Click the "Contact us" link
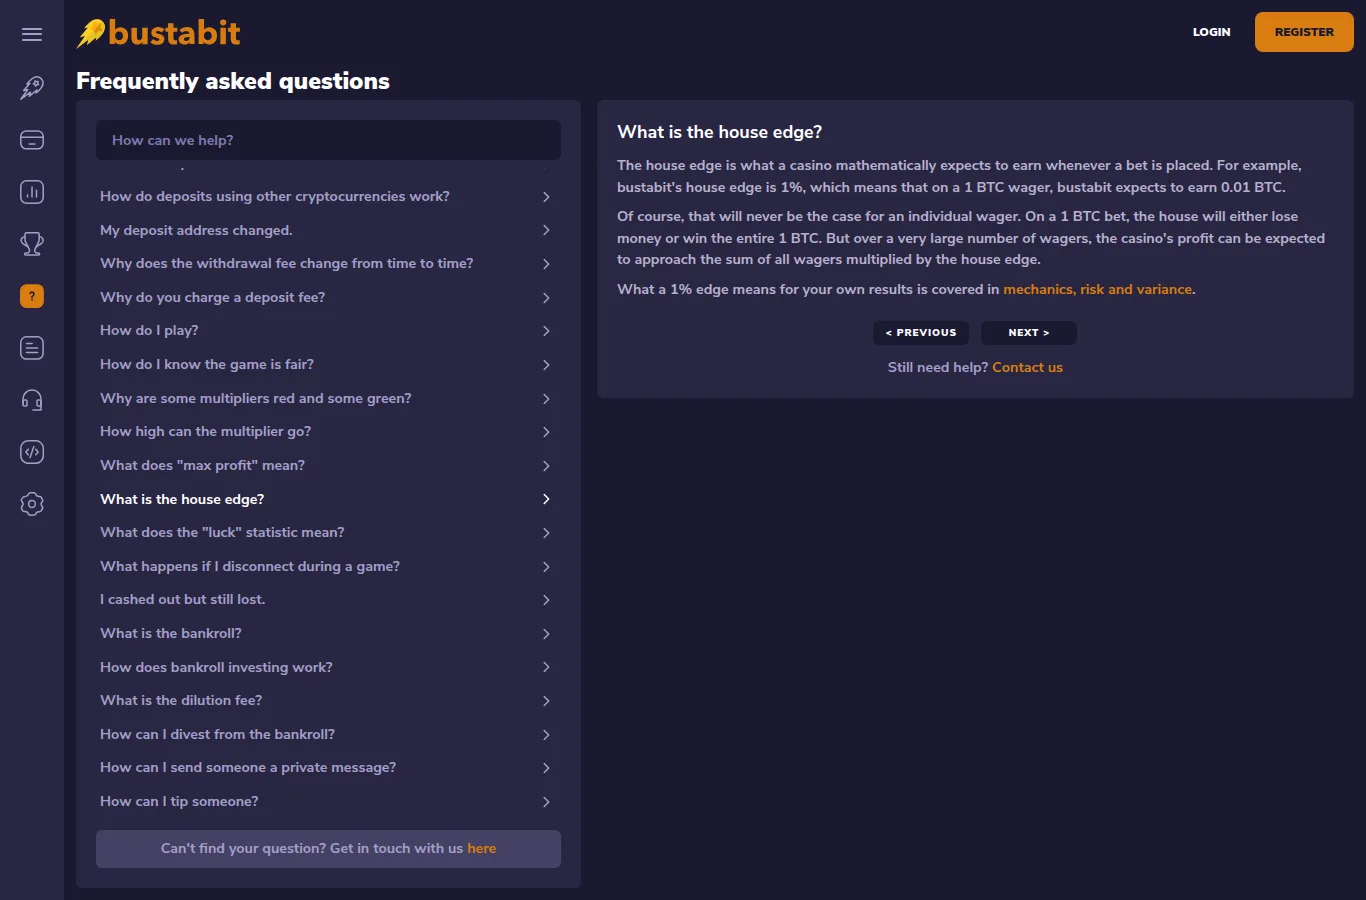Screen dimensions: 1366x900 point(1027,368)
